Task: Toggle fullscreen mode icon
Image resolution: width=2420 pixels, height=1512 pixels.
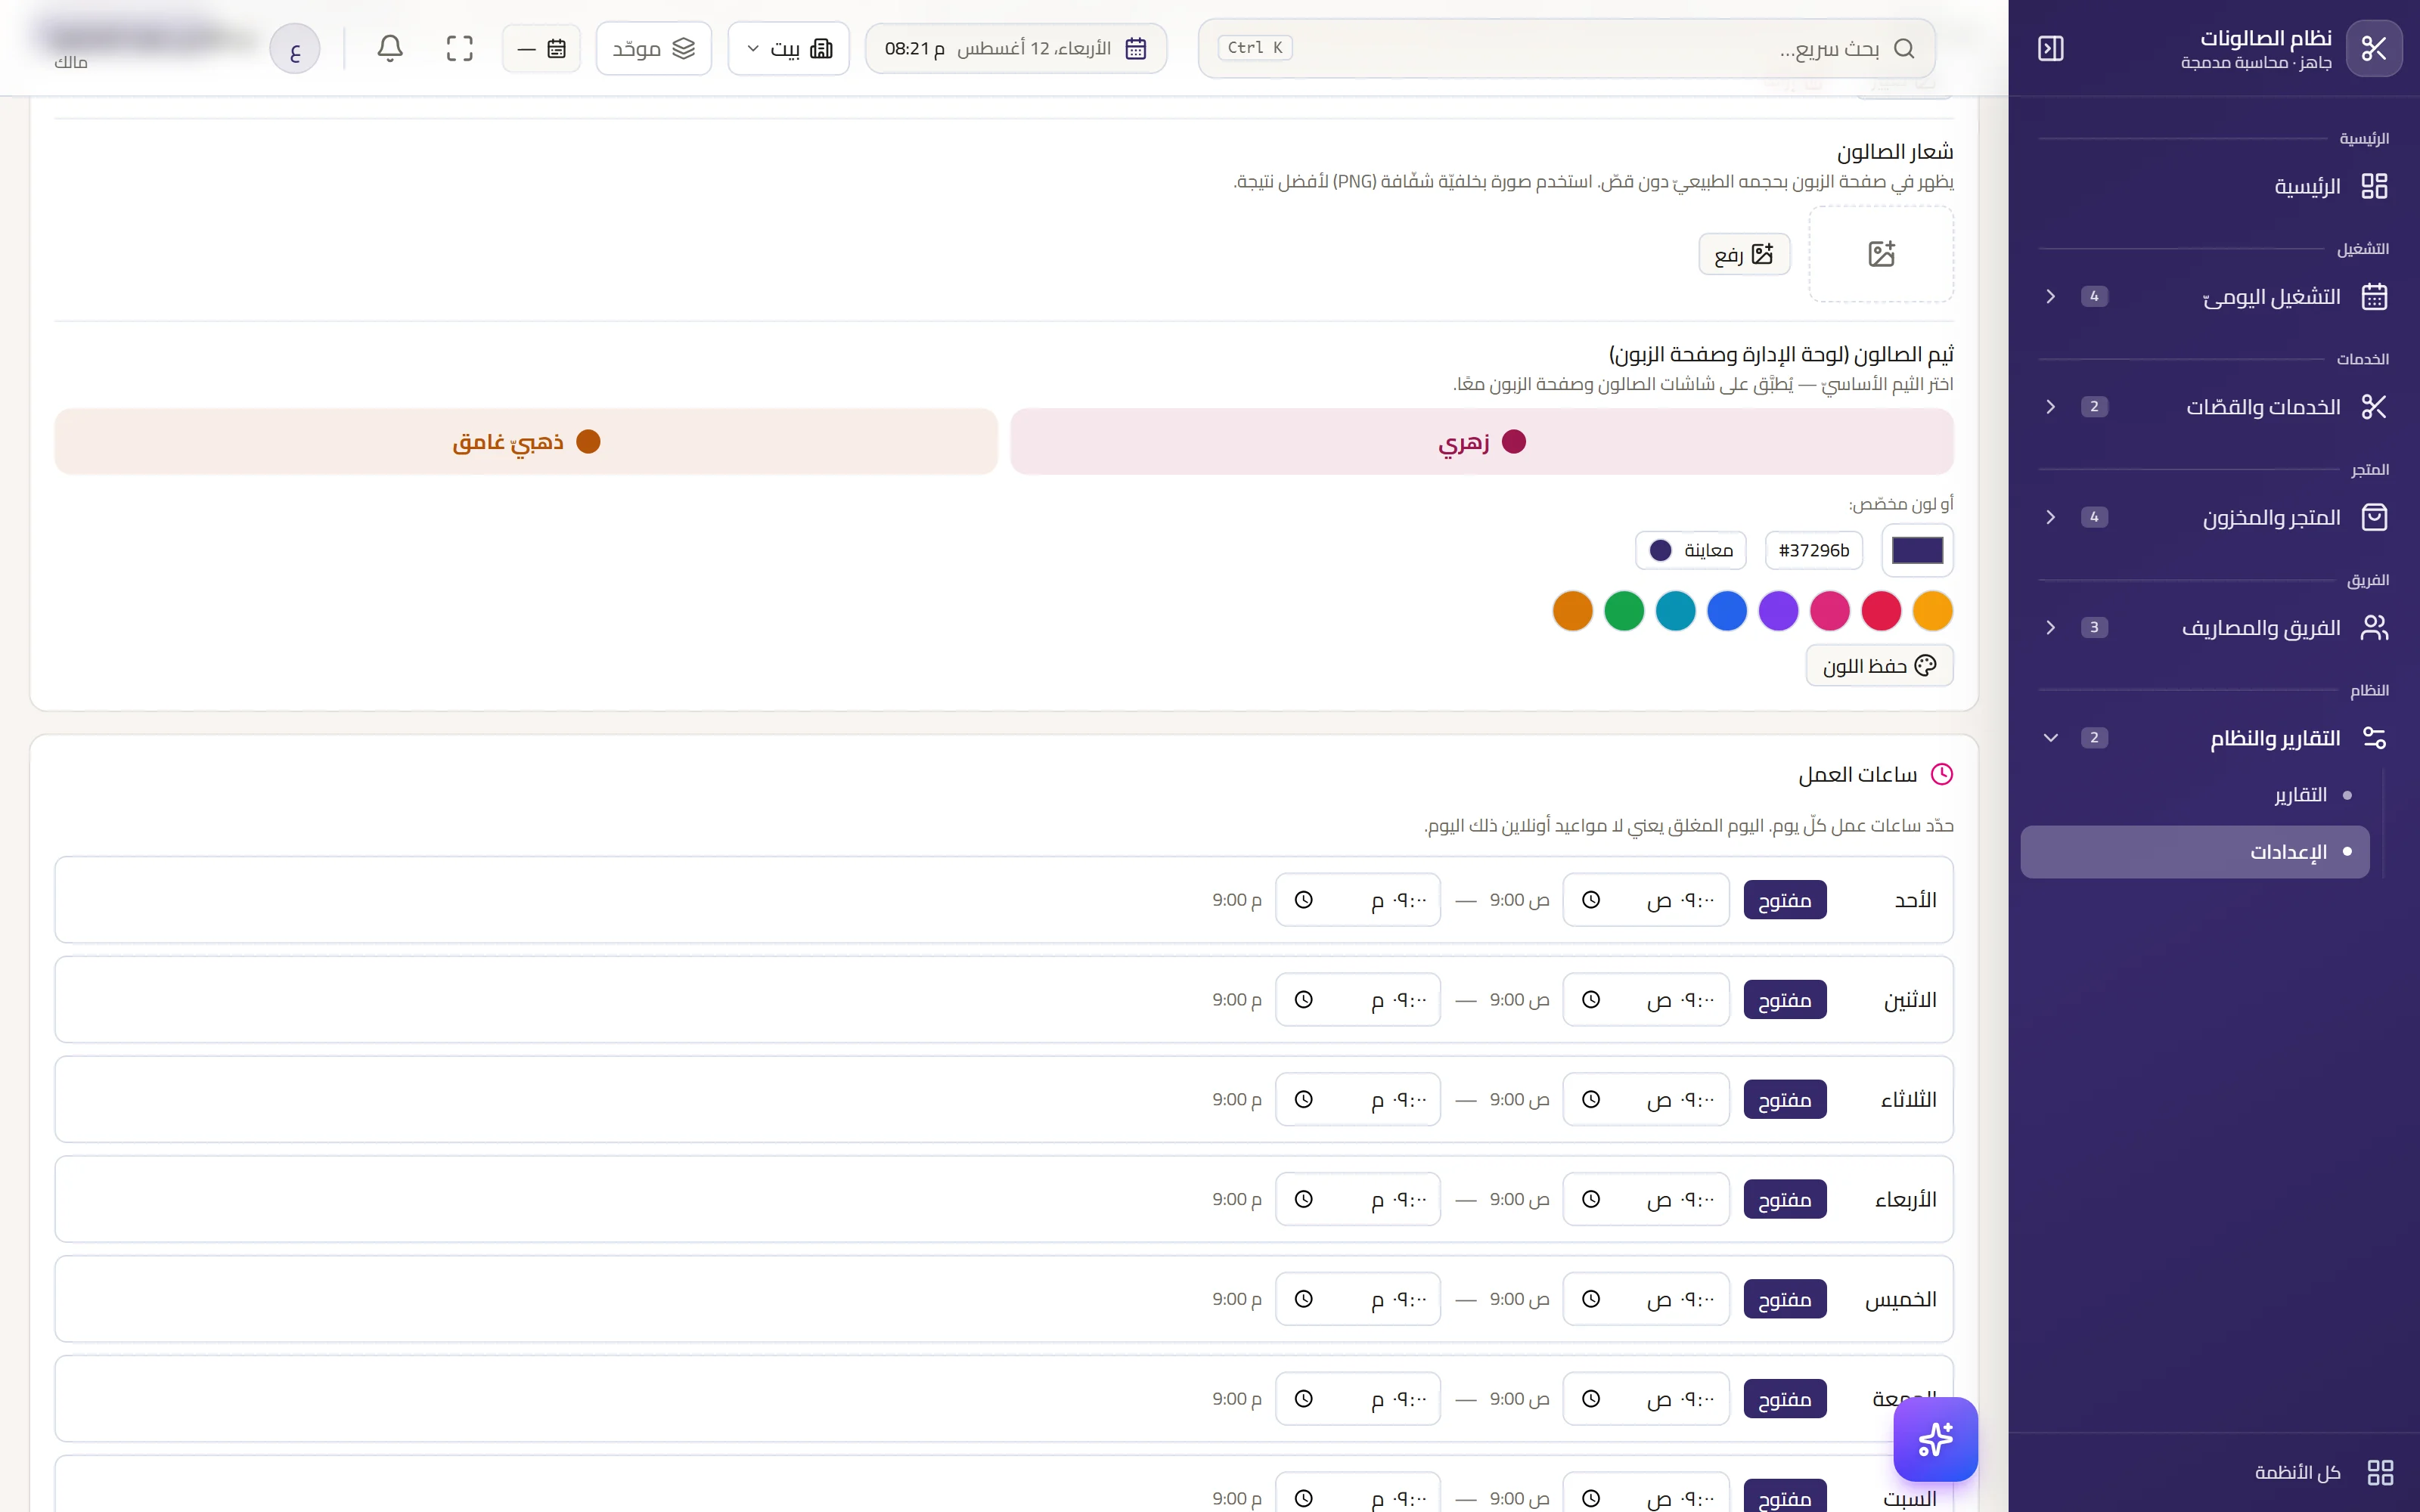Action: pos(460,48)
